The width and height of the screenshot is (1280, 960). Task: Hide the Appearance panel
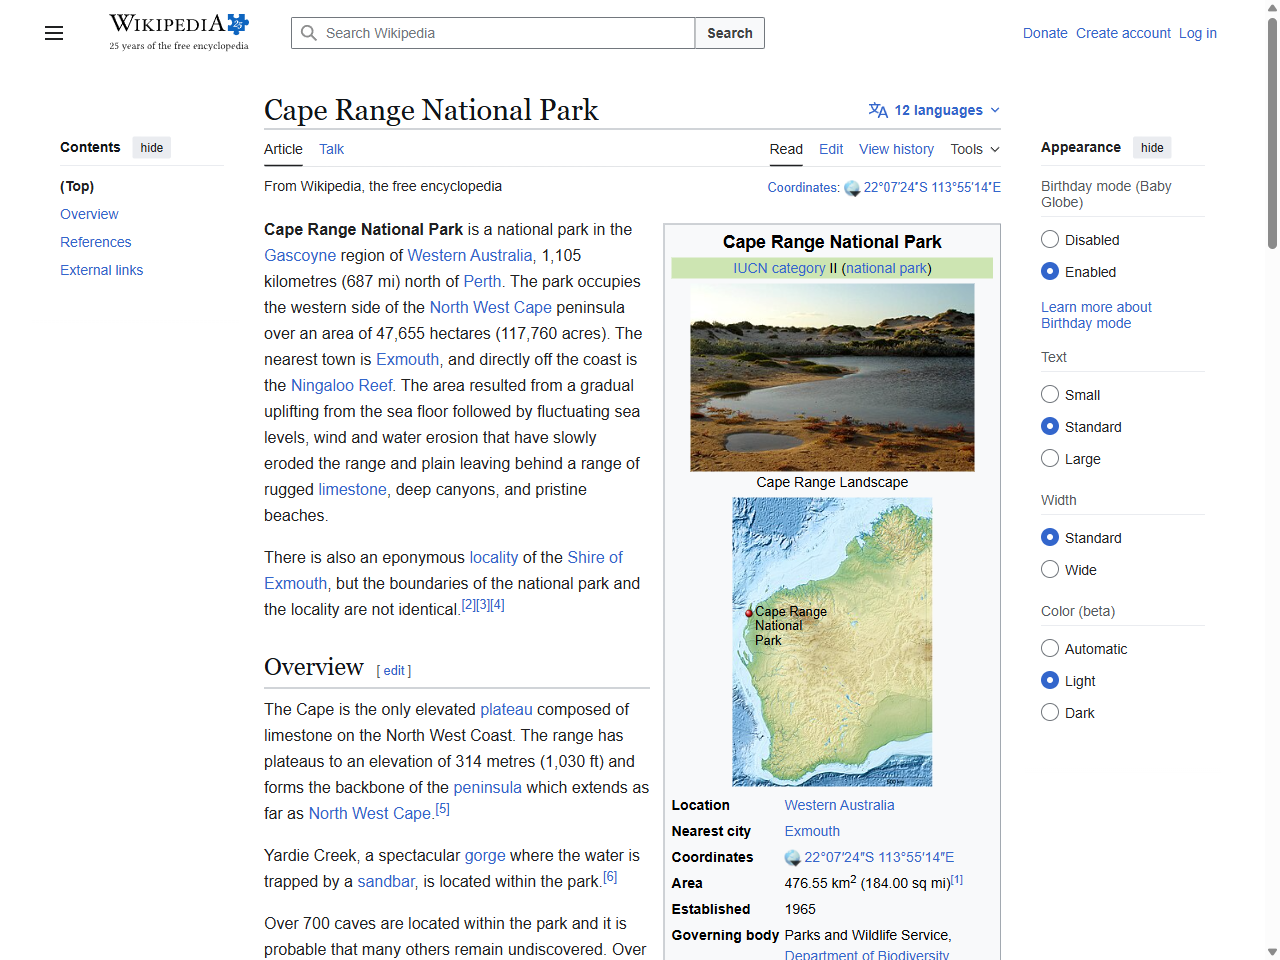click(1152, 147)
